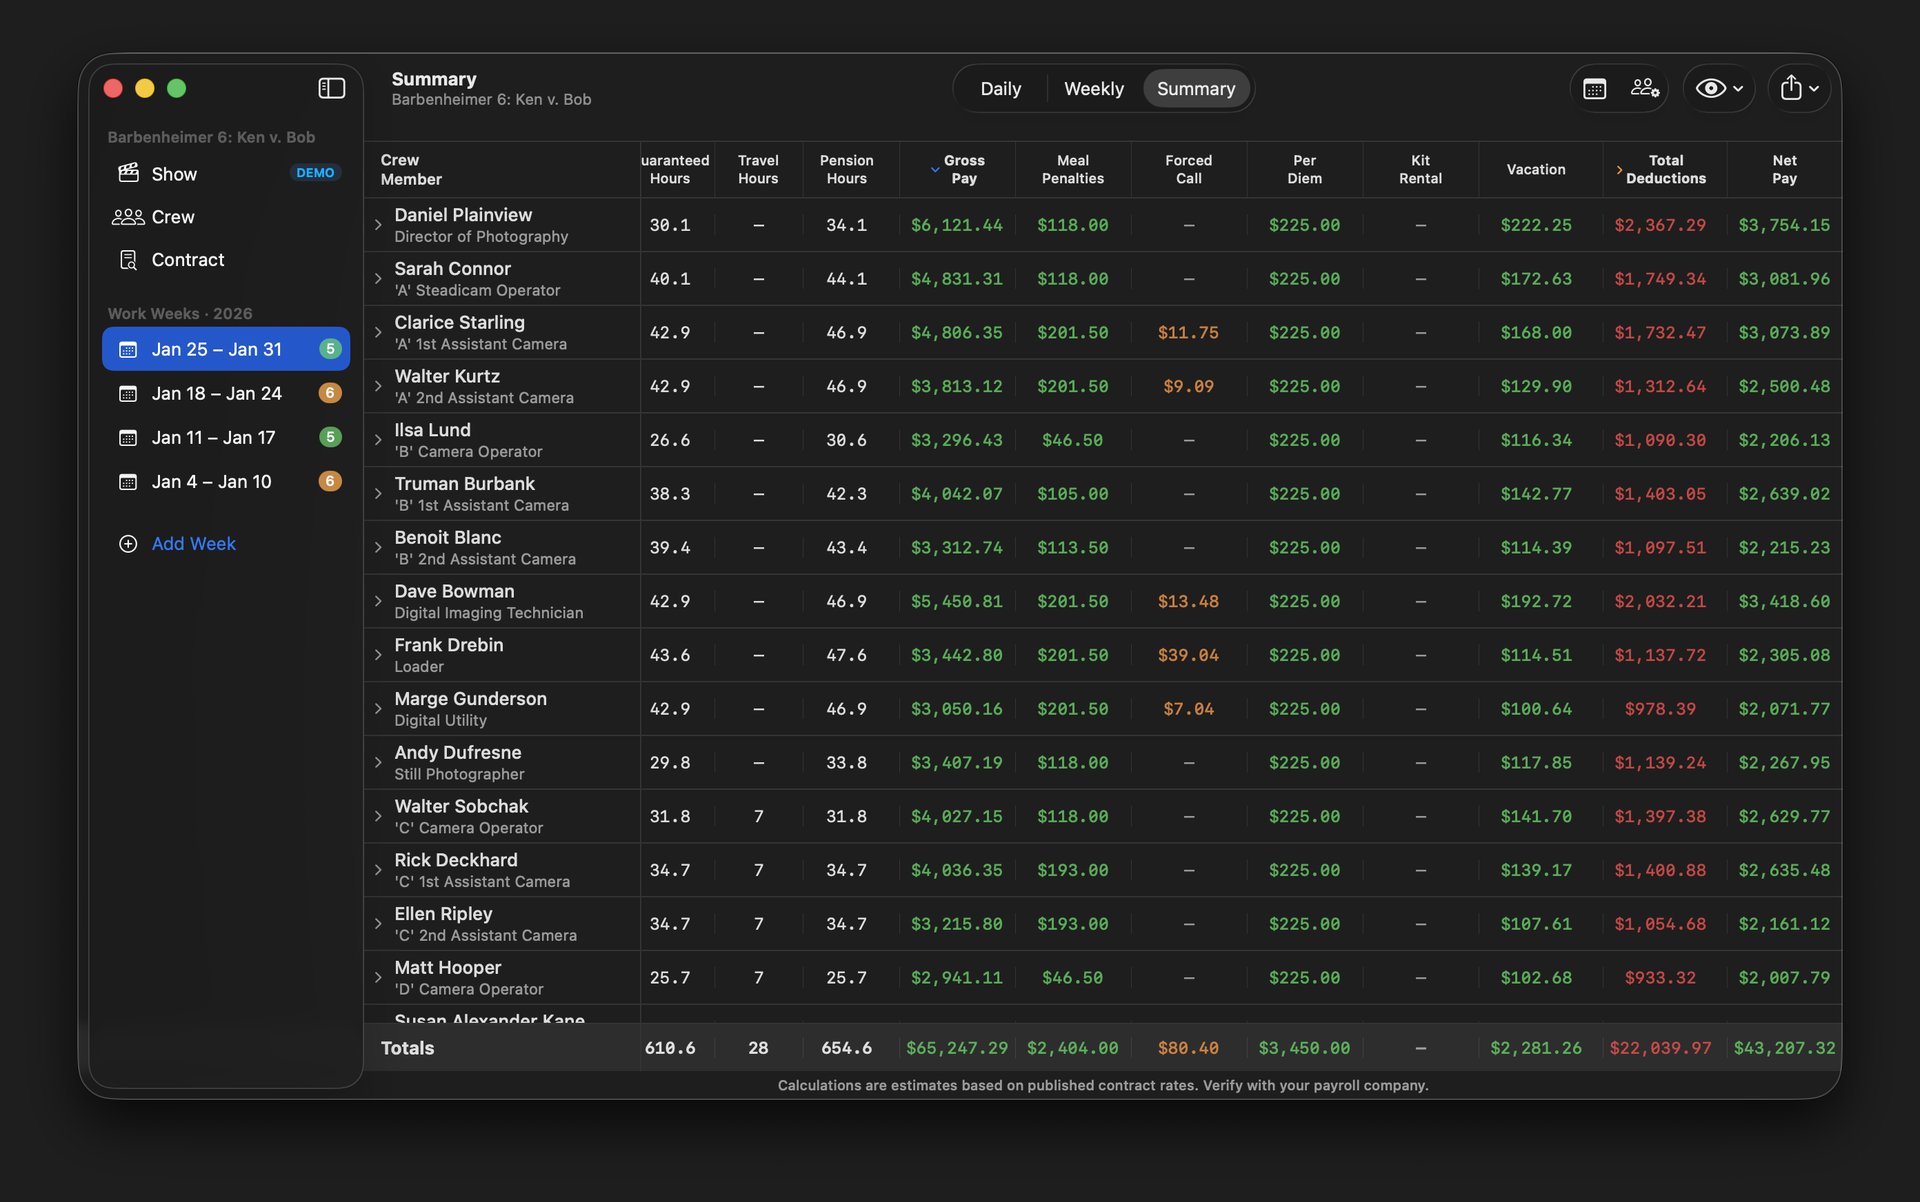Click the Add Week link
This screenshot has height=1202, width=1920.
click(x=194, y=544)
